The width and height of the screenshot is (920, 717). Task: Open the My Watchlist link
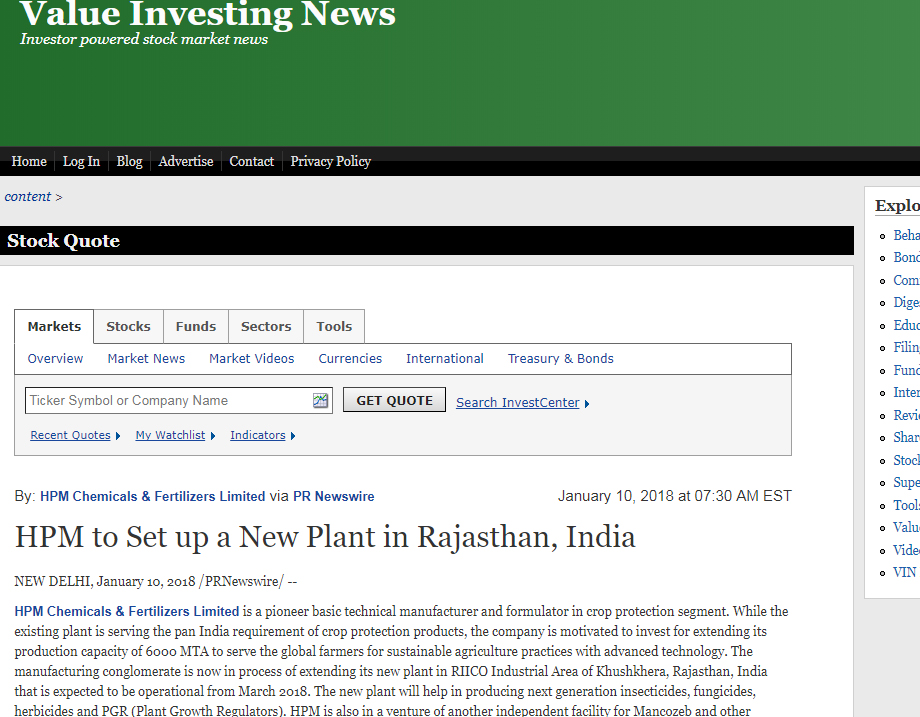tap(170, 435)
